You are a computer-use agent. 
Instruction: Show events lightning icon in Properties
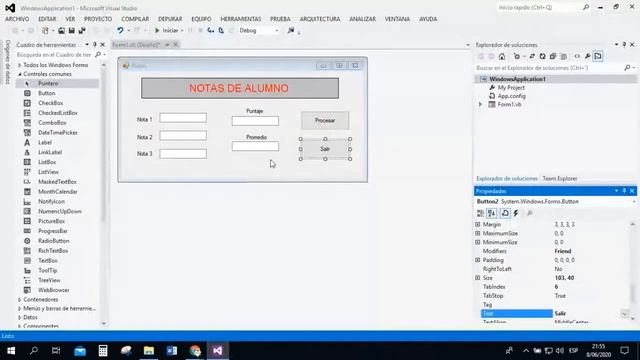tap(516, 213)
